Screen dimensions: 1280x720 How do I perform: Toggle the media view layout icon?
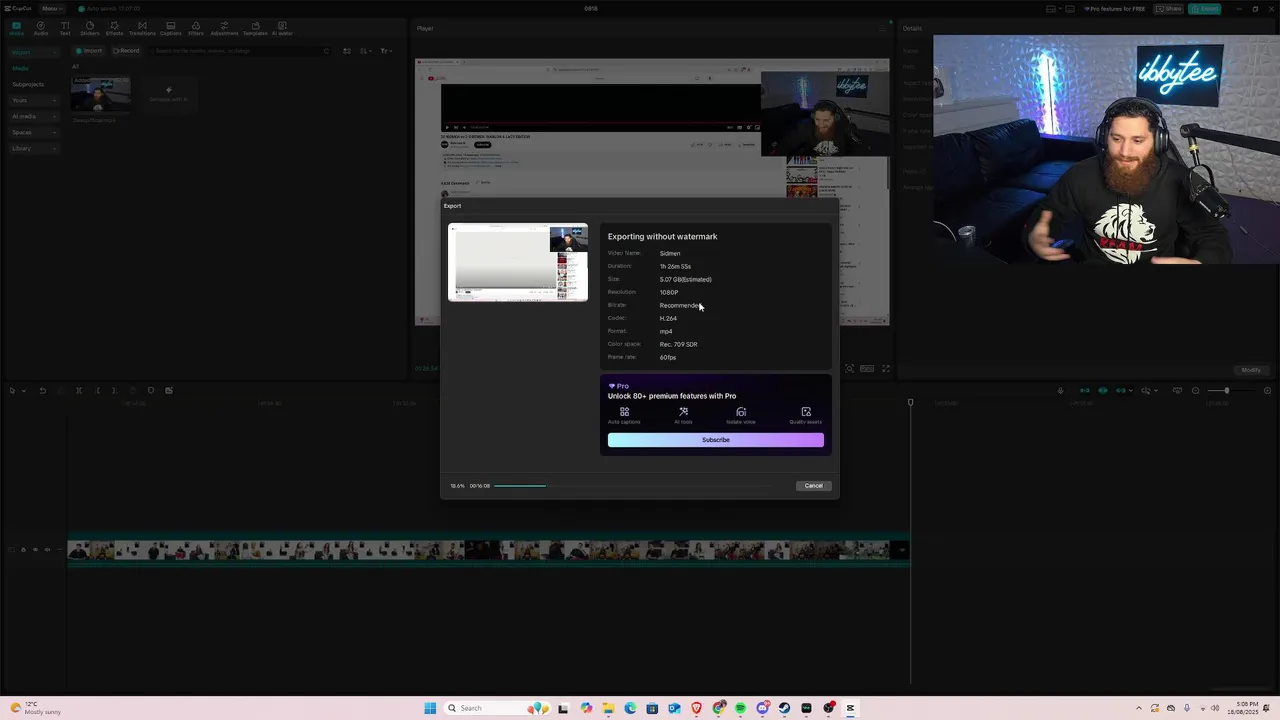[x=347, y=51]
